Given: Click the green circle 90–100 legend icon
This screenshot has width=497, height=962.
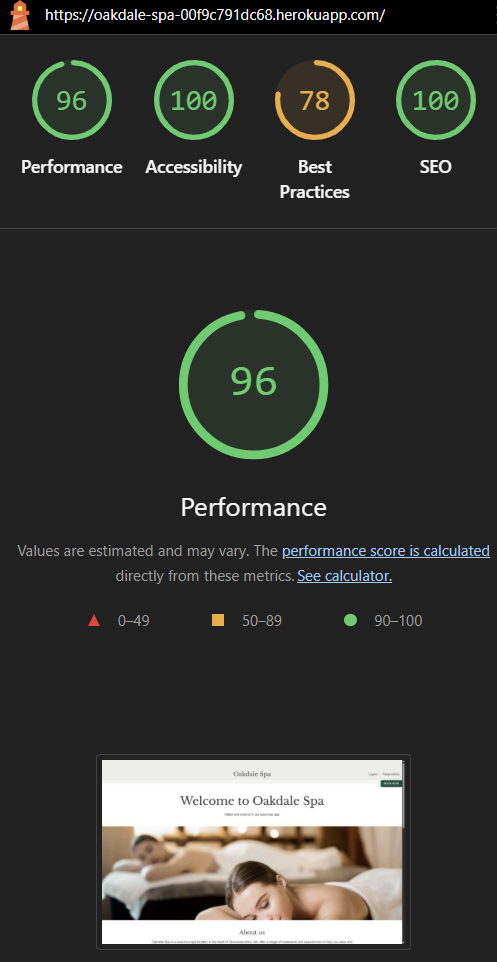Looking at the screenshot, I should point(350,621).
